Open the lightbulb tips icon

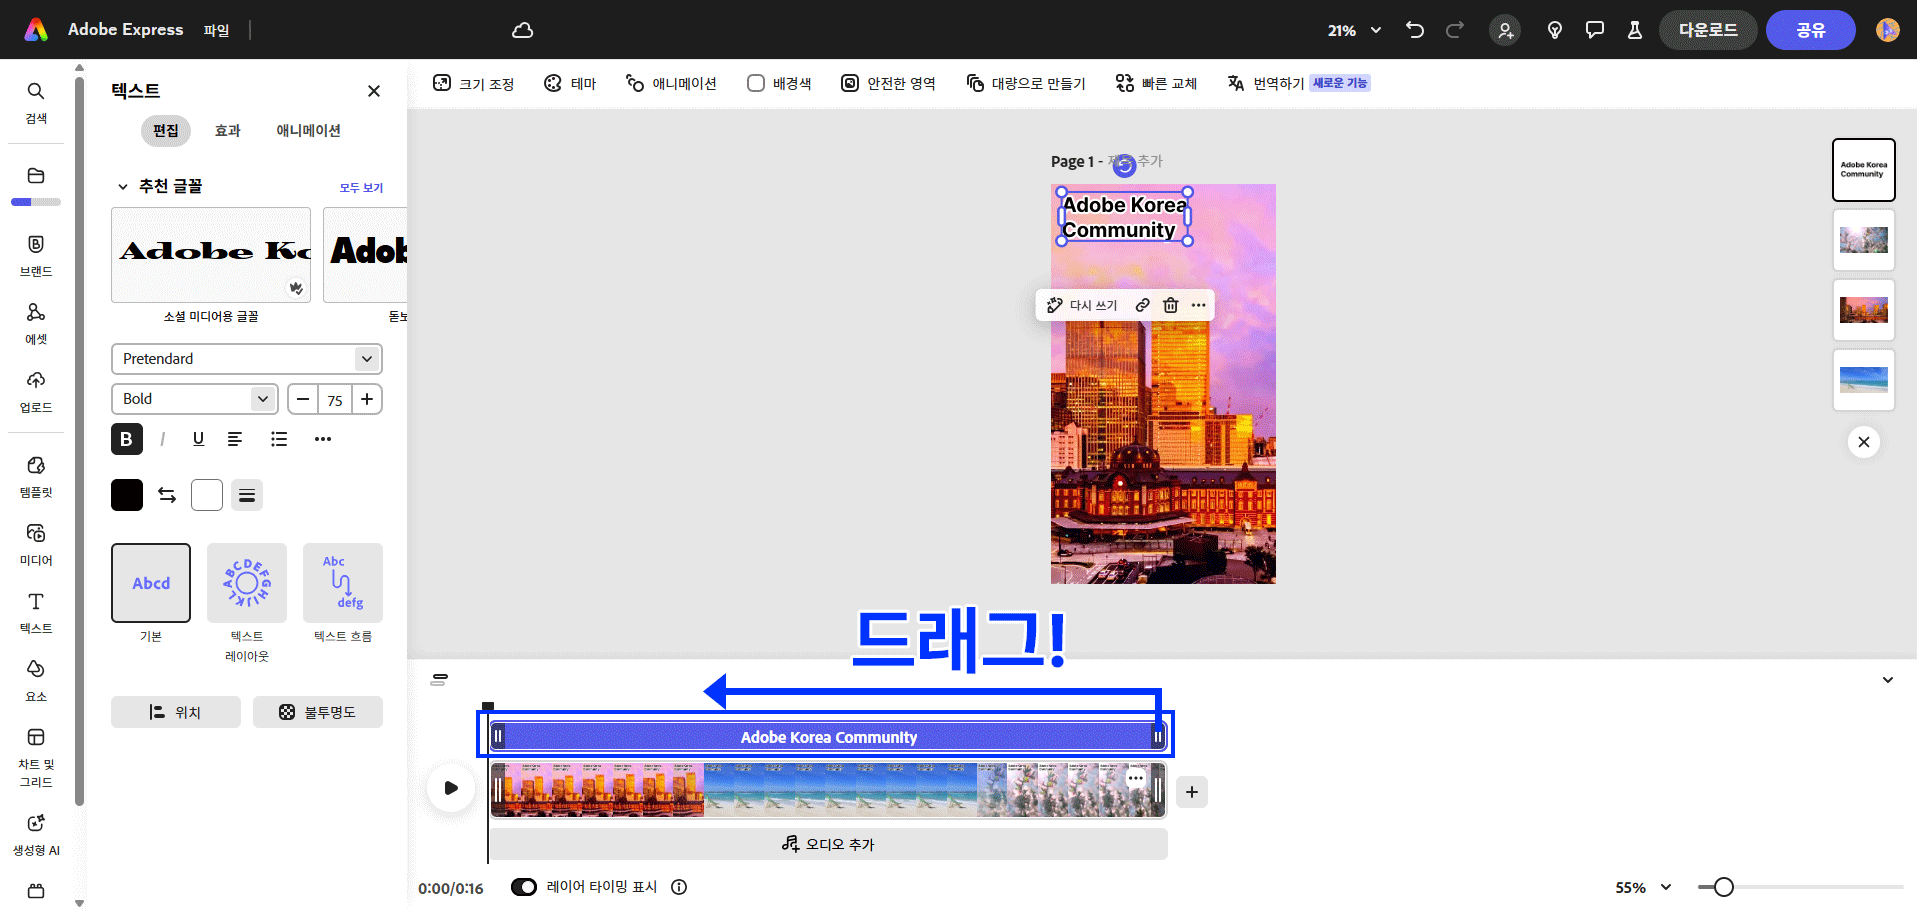(1555, 30)
